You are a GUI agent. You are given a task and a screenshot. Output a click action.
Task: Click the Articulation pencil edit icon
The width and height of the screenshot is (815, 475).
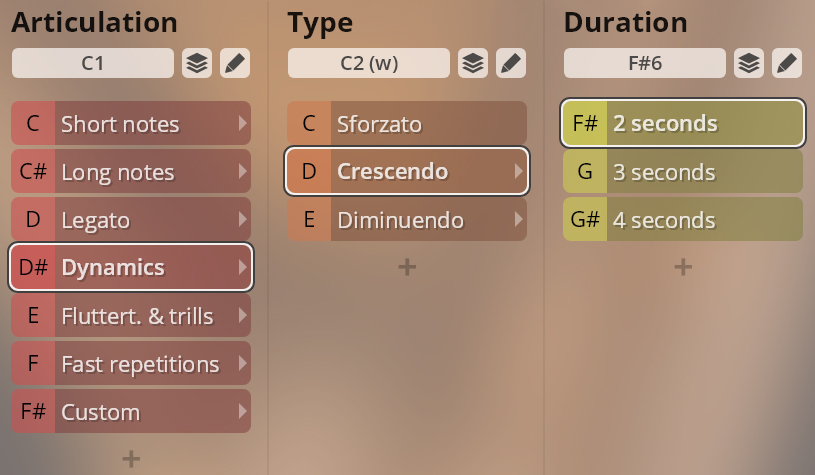tap(235, 63)
